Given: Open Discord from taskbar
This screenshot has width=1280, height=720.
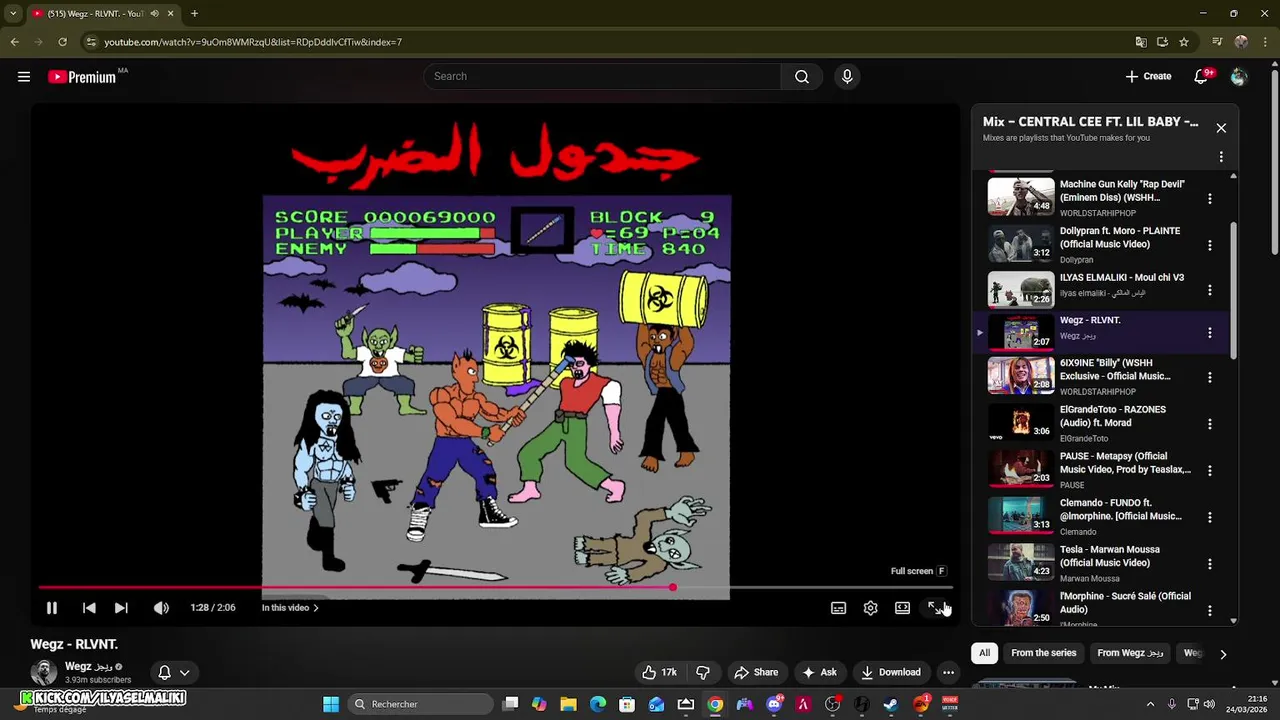Looking at the screenshot, I should (x=774, y=704).
